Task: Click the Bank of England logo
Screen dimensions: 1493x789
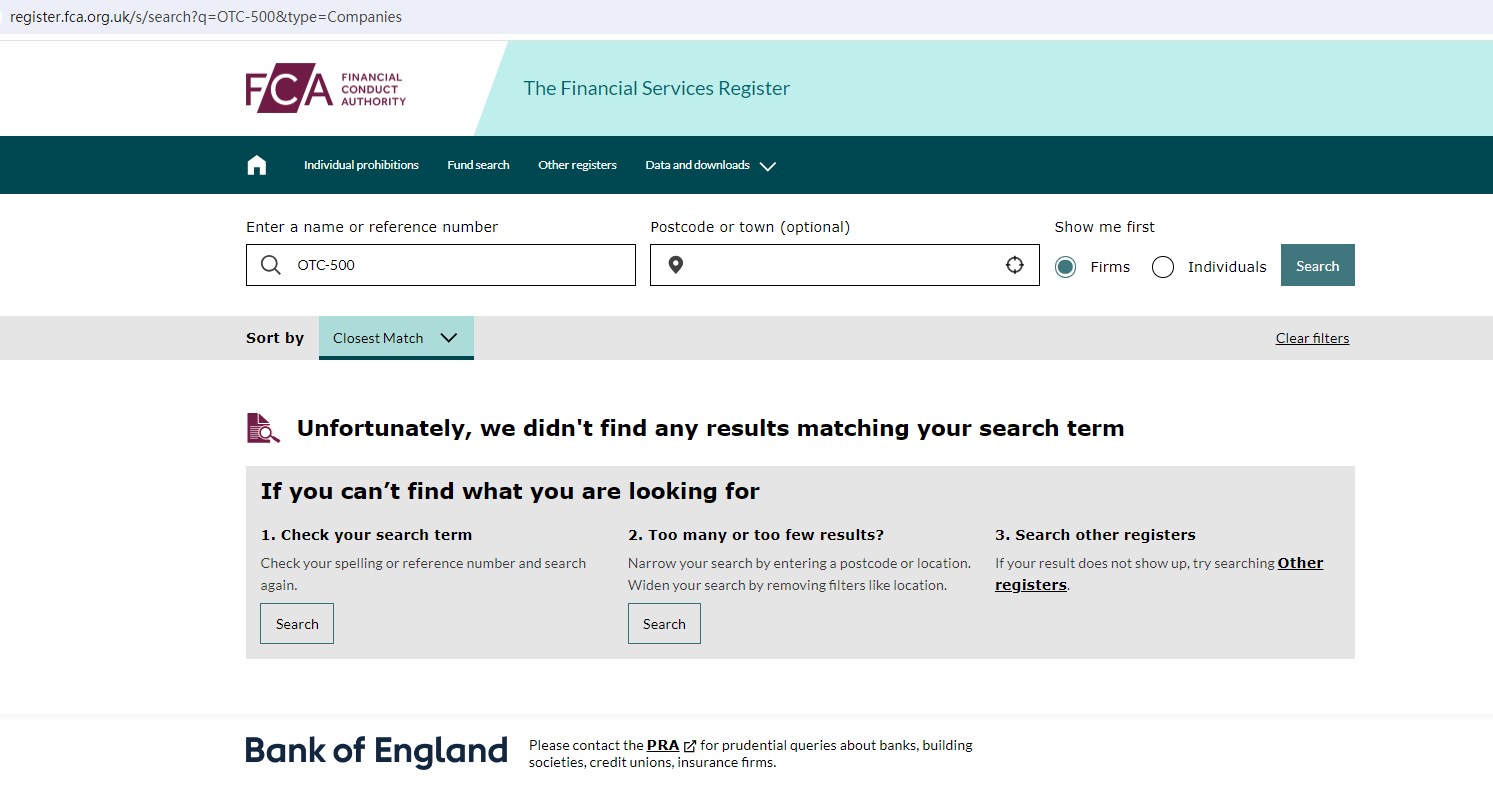Action: point(376,752)
